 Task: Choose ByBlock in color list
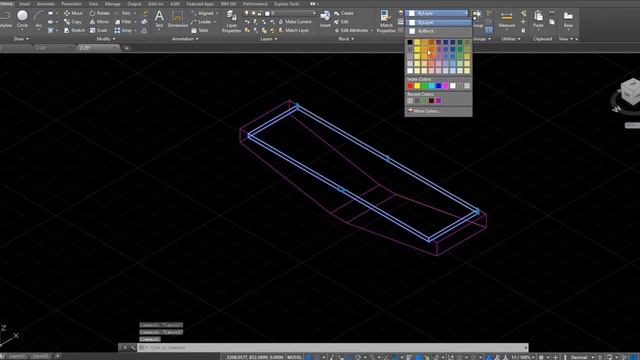click(438, 31)
